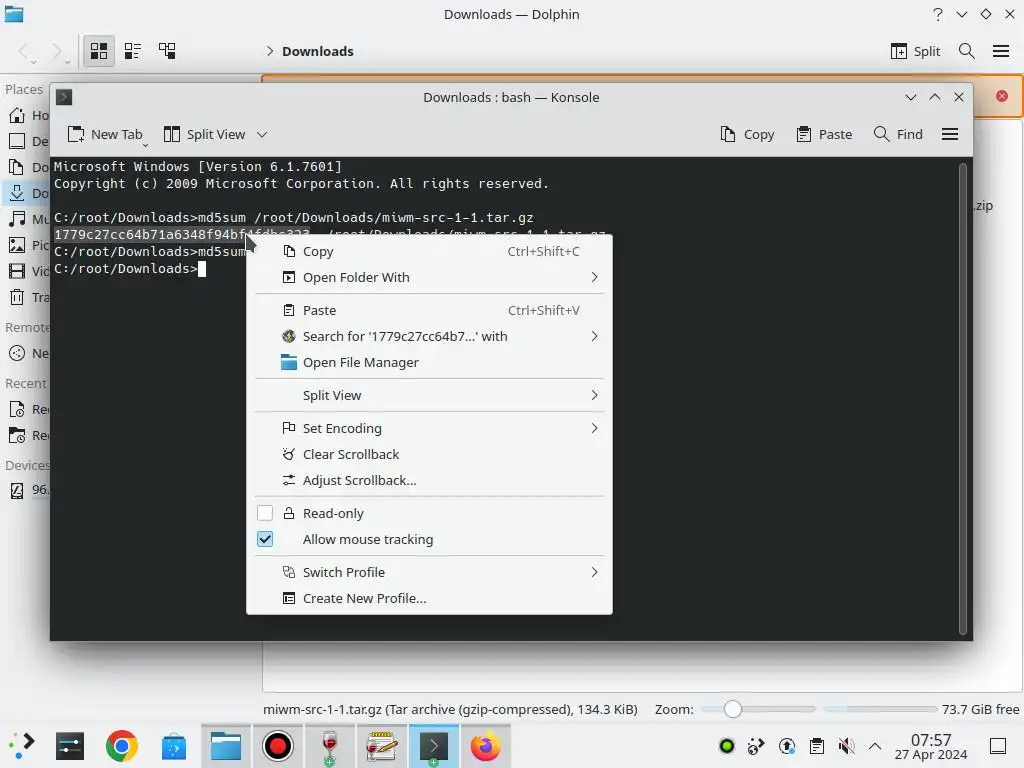
Task: Choose Split View in the context menu
Action: pos(429,395)
